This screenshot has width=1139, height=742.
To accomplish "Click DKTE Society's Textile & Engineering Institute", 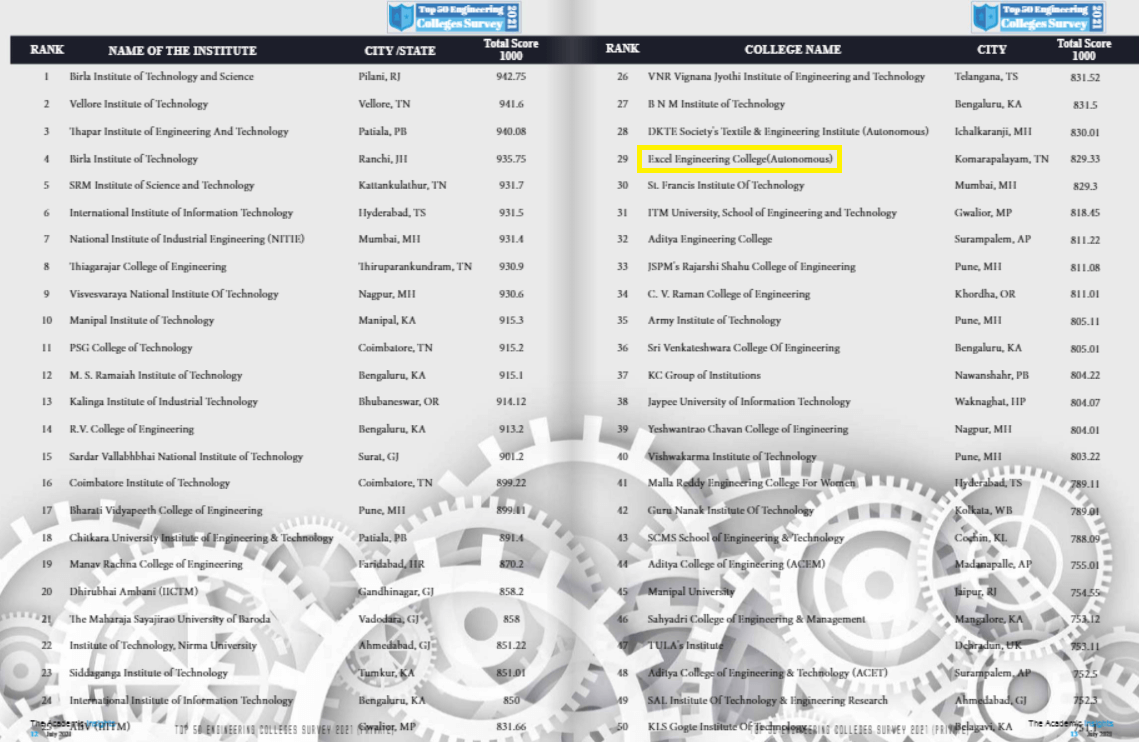I will click(x=788, y=132).
